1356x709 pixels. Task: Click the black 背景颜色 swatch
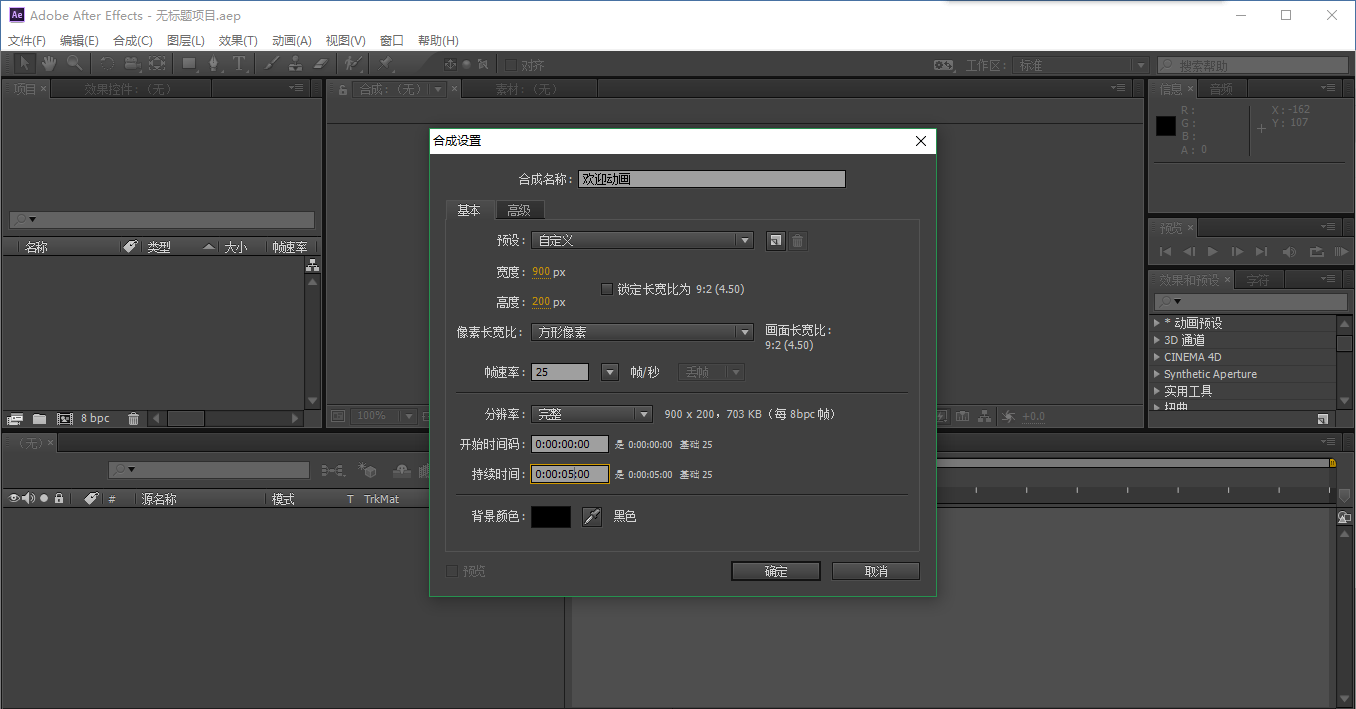pos(551,516)
